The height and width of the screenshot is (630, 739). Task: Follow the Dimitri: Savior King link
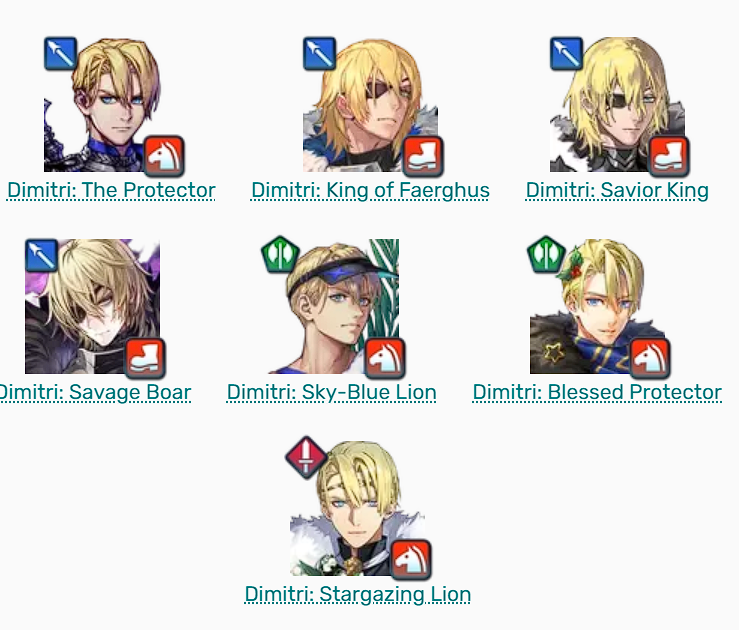point(617,190)
